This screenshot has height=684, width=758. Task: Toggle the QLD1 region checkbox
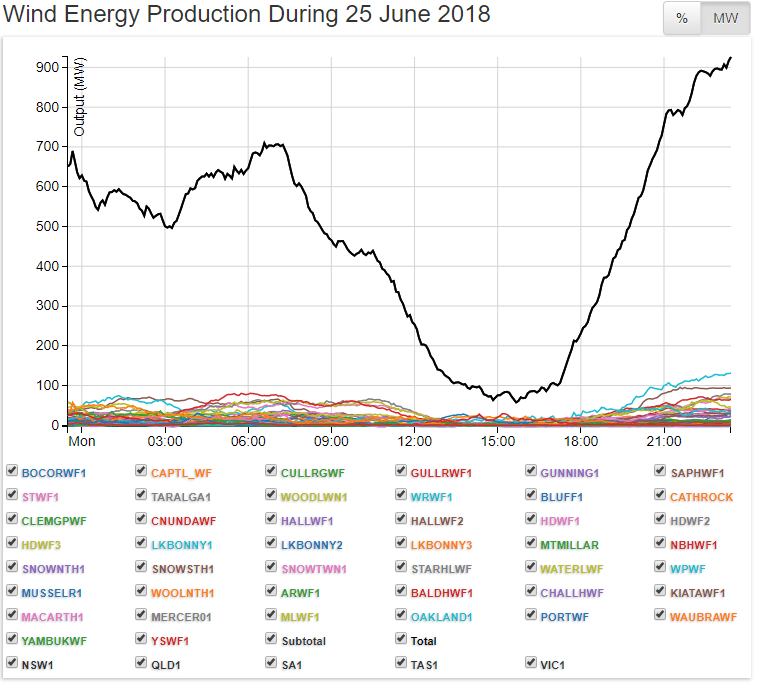click(x=141, y=662)
